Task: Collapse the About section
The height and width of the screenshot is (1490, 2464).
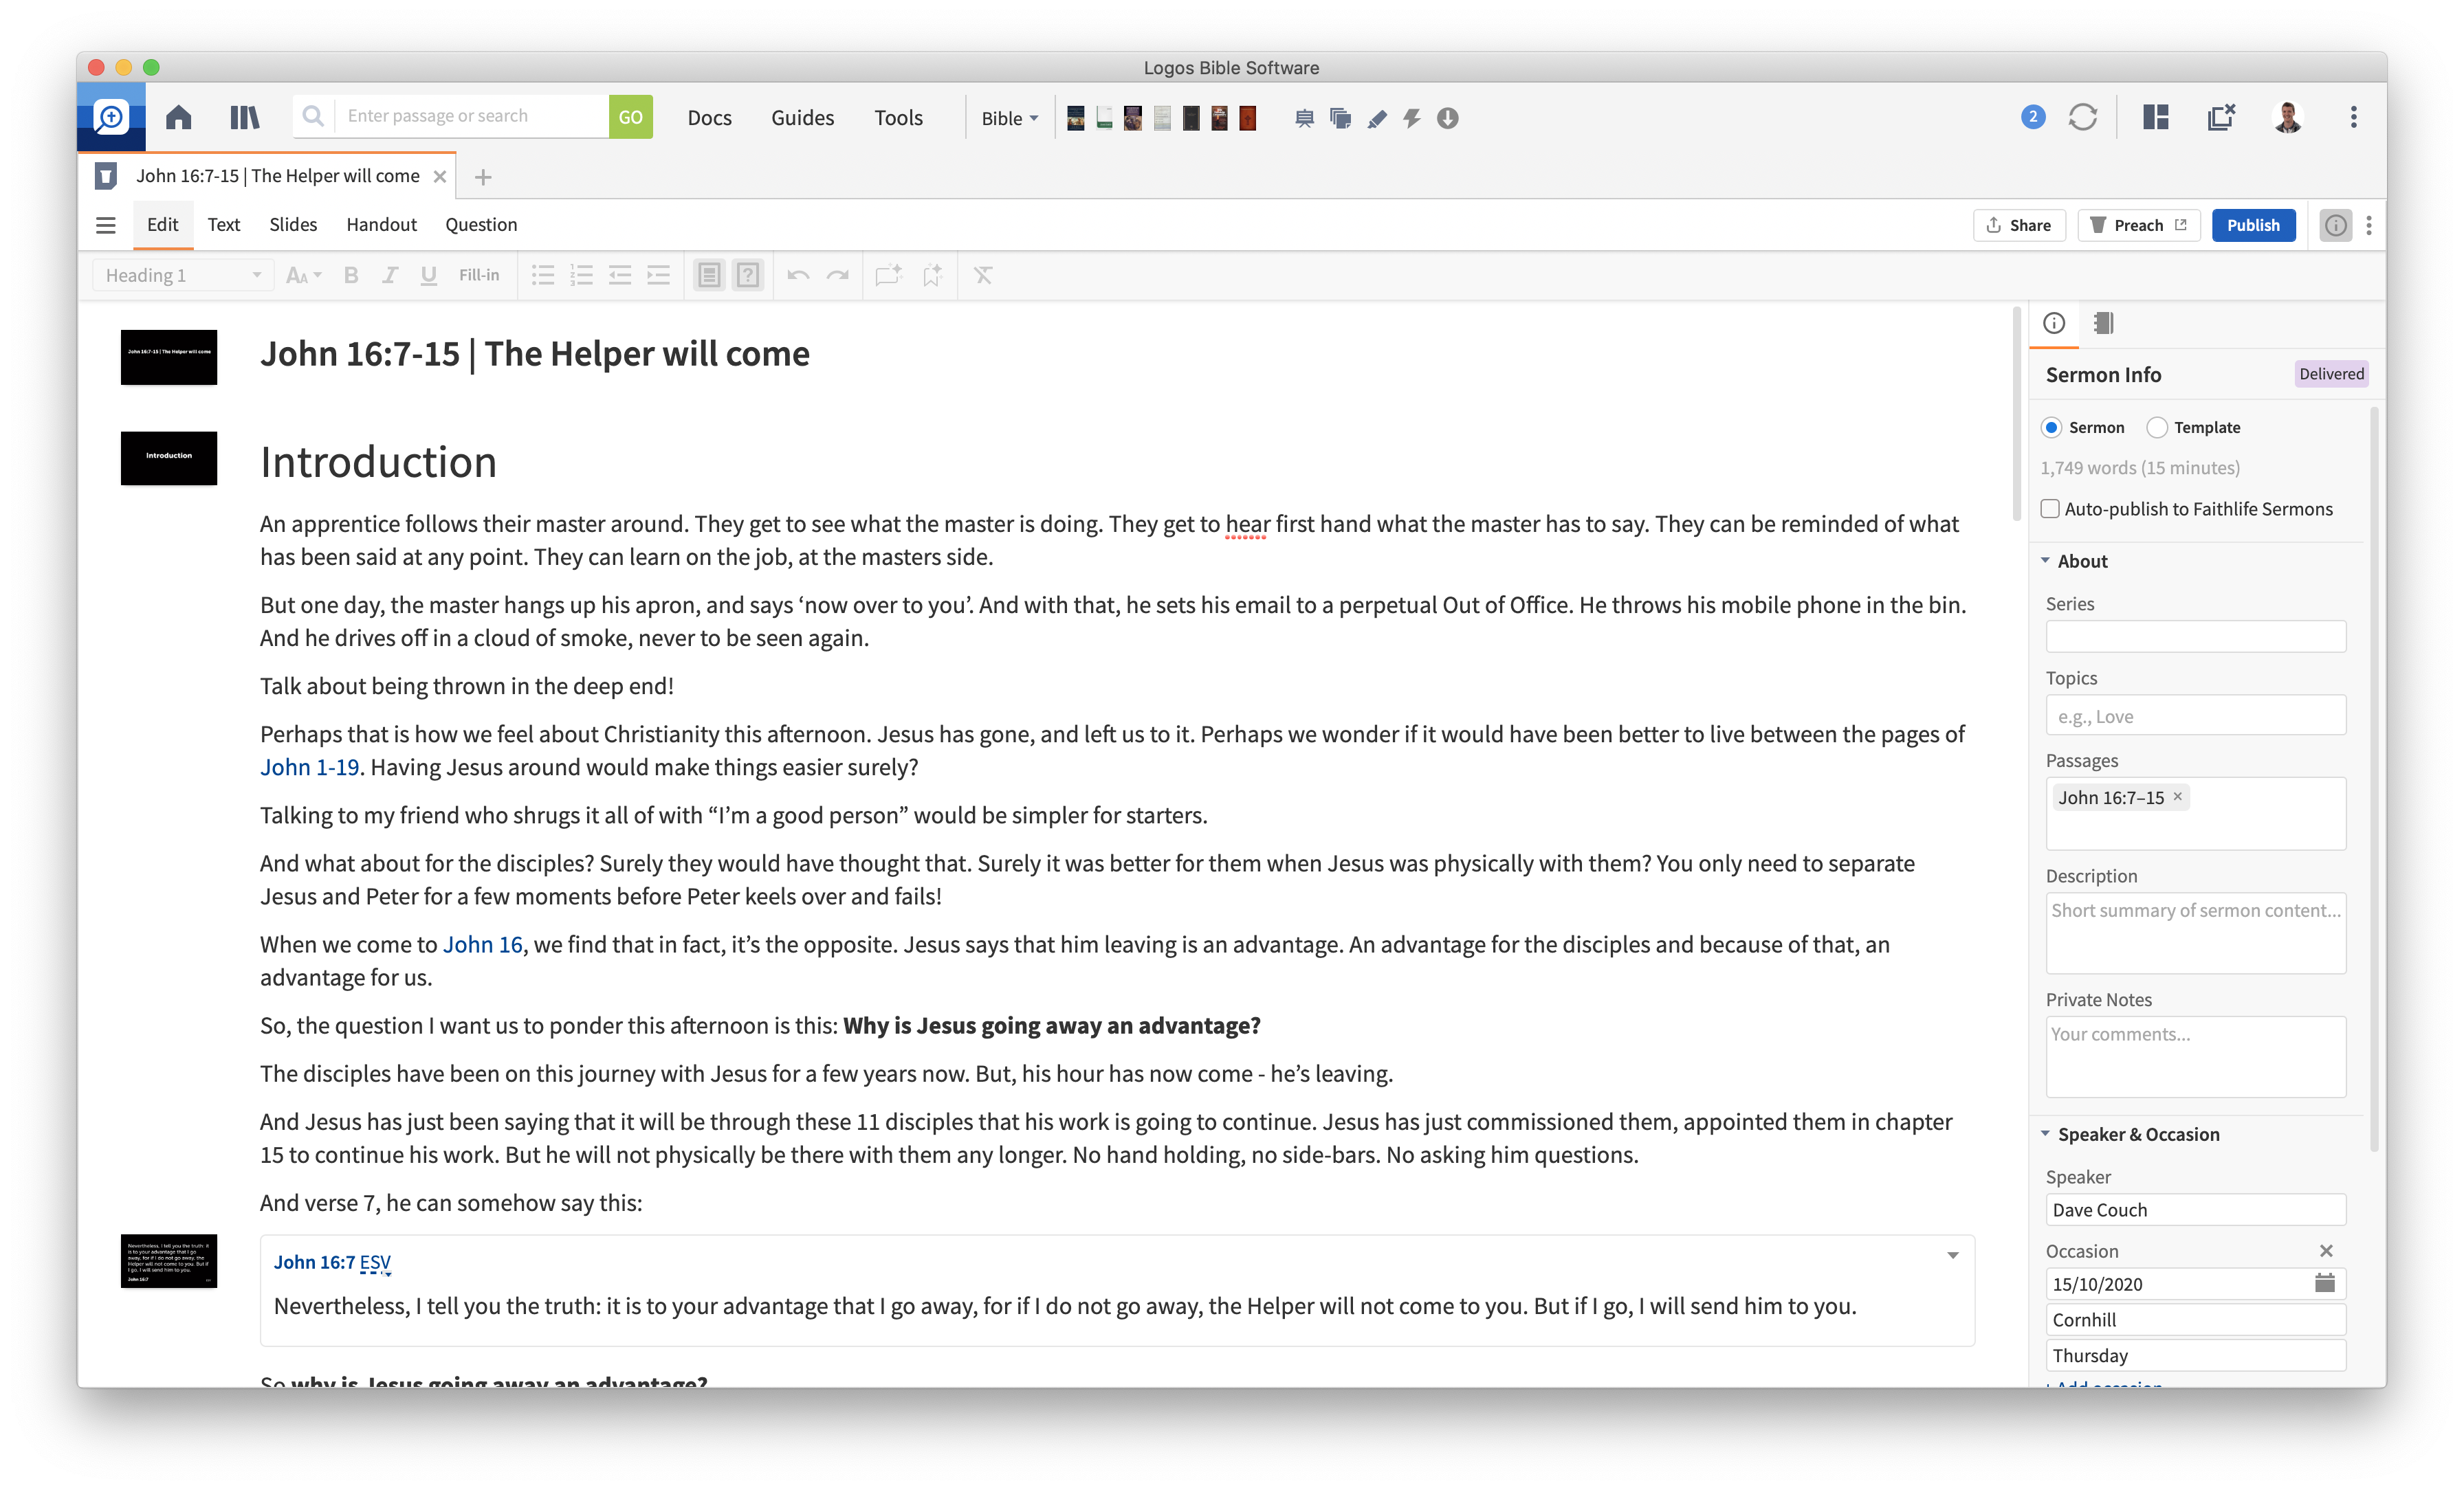Action: point(2045,561)
